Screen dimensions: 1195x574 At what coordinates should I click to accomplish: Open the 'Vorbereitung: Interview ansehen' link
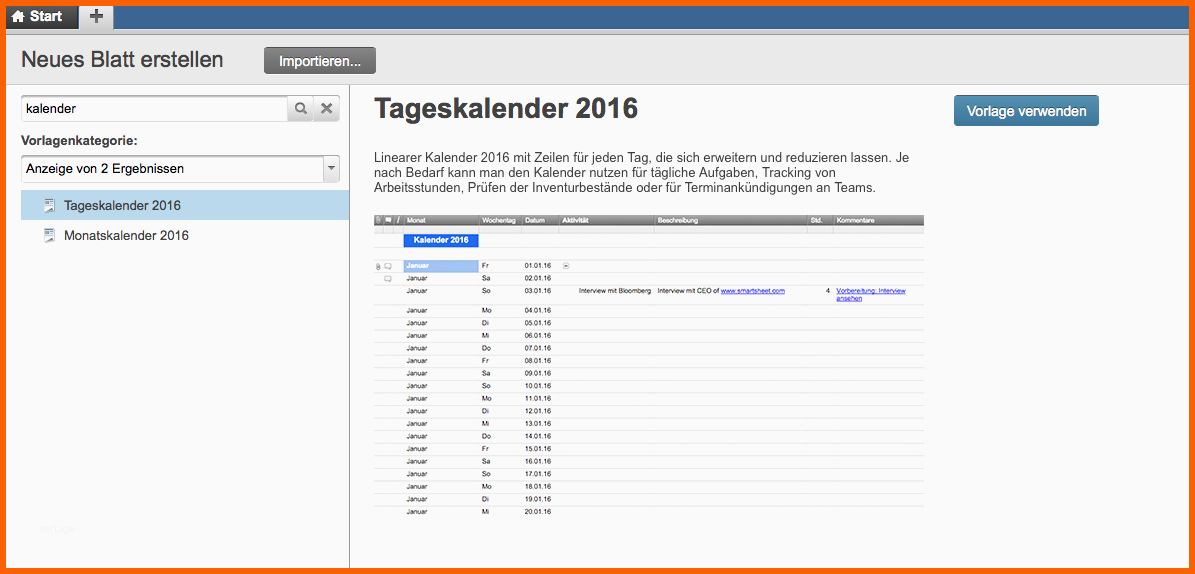coord(870,294)
